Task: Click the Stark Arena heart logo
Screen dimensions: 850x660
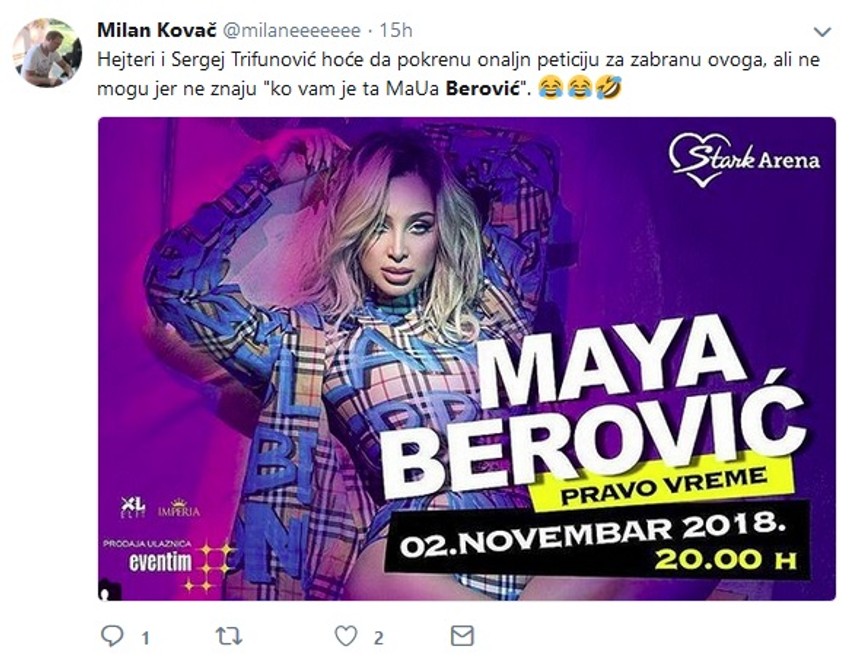Action: coord(699,158)
